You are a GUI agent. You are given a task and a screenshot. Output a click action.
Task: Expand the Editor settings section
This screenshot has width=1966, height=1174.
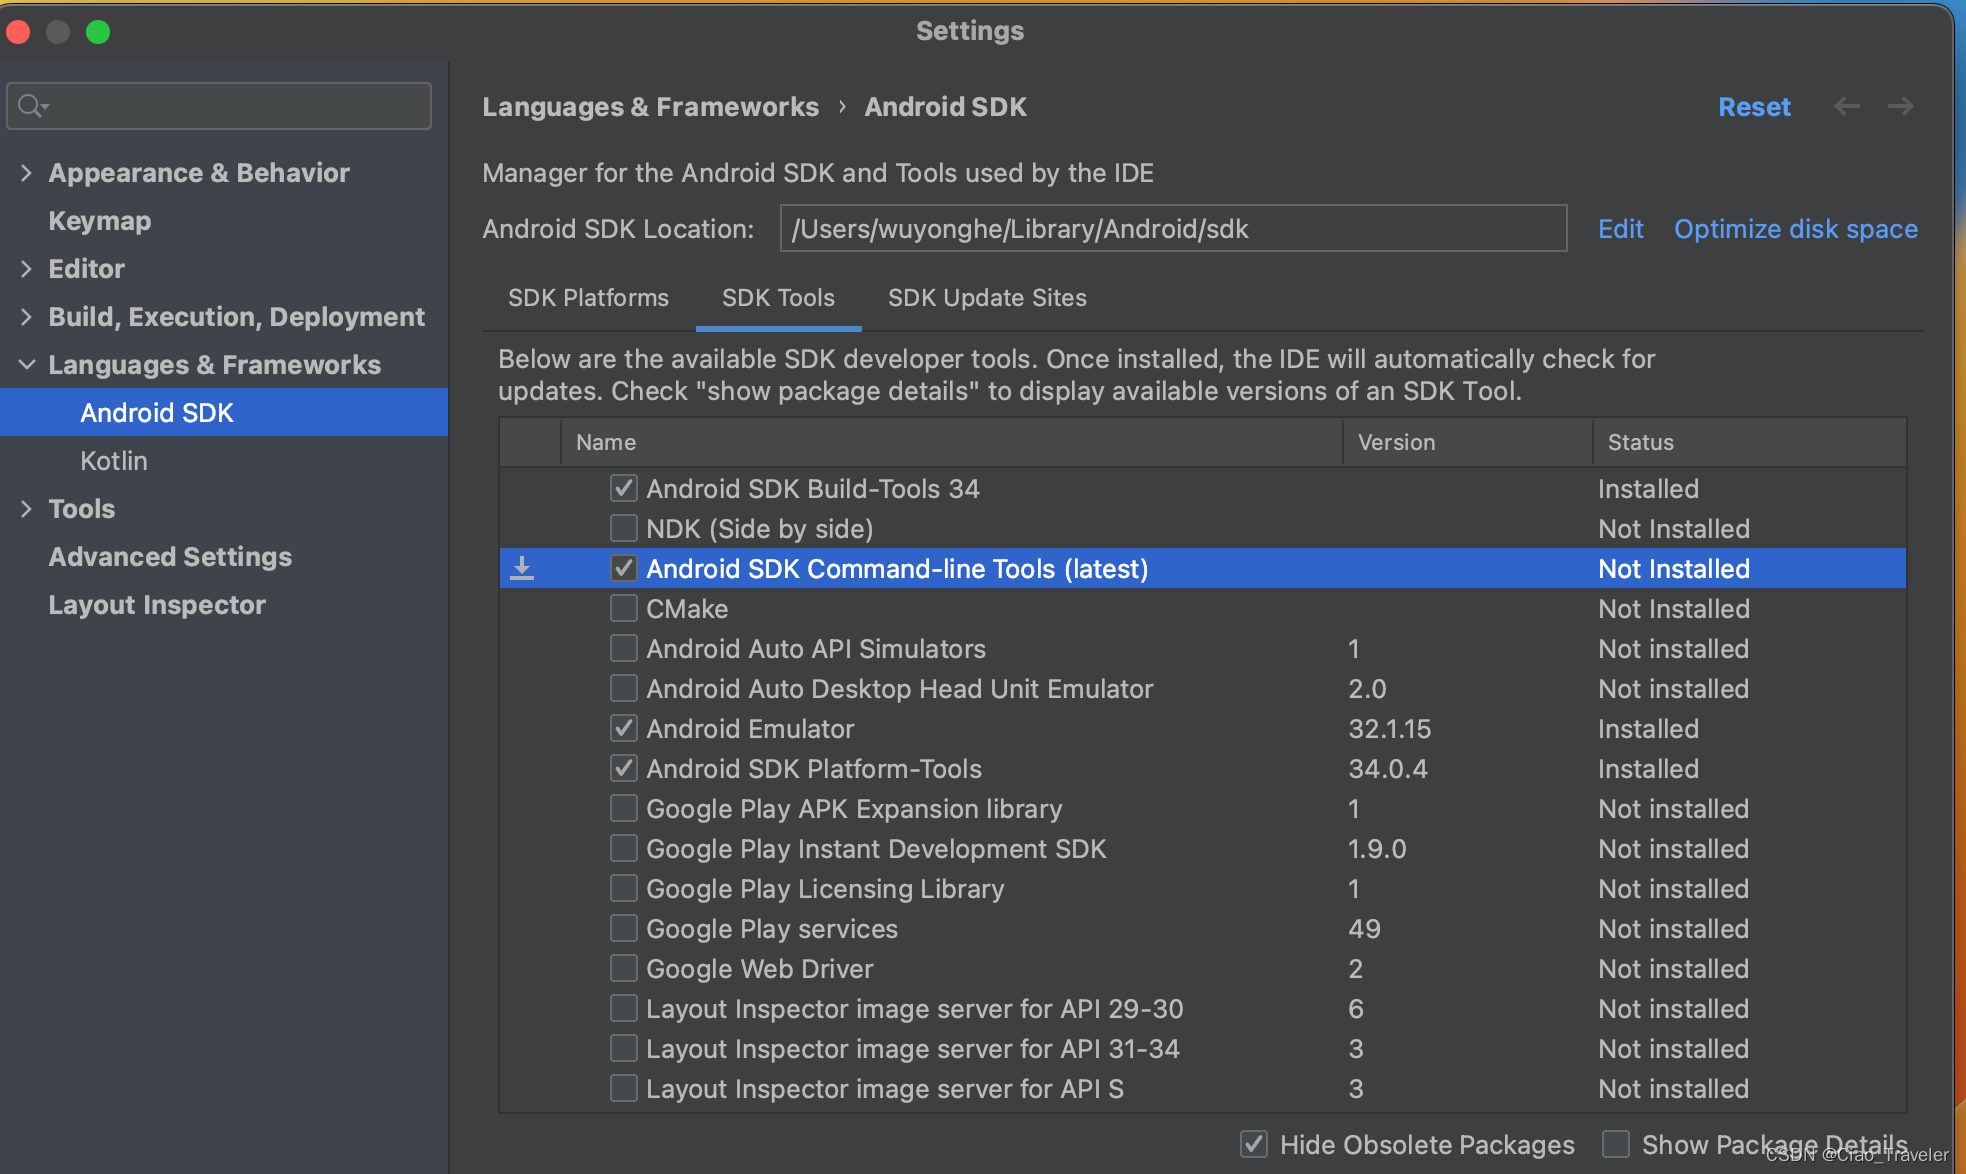coord(26,269)
